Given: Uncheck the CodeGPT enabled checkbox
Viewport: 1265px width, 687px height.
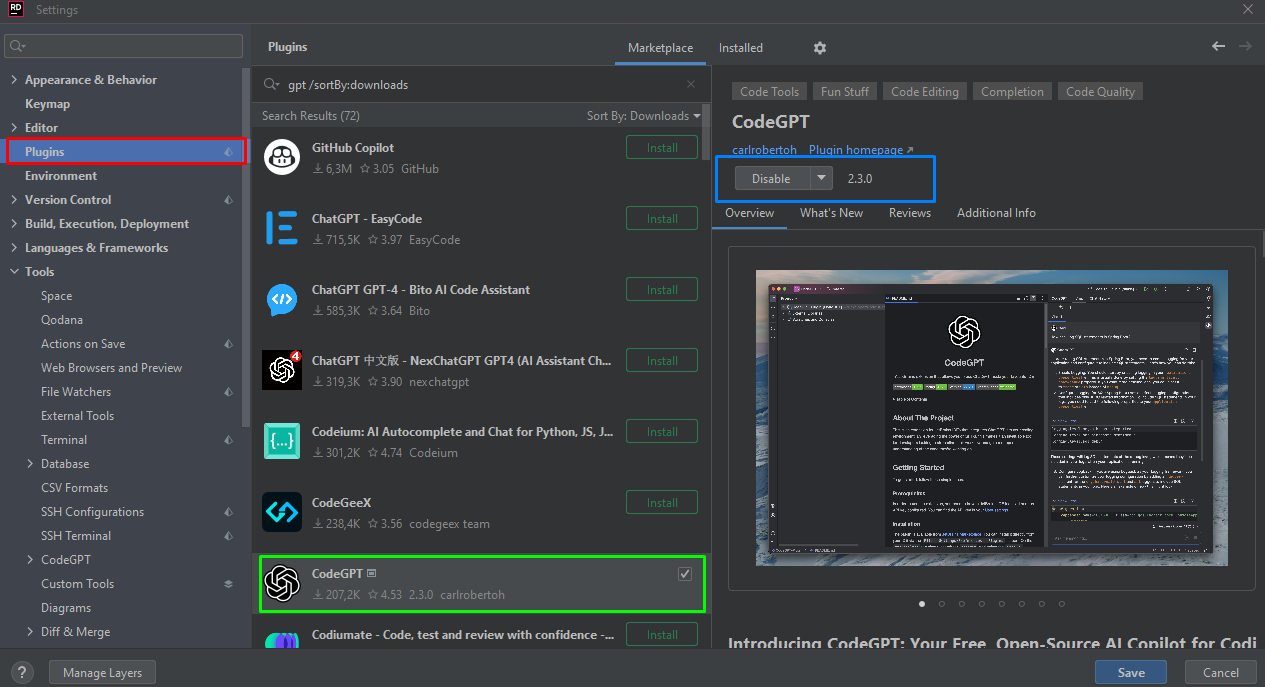Looking at the screenshot, I should click(x=685, y=573).
